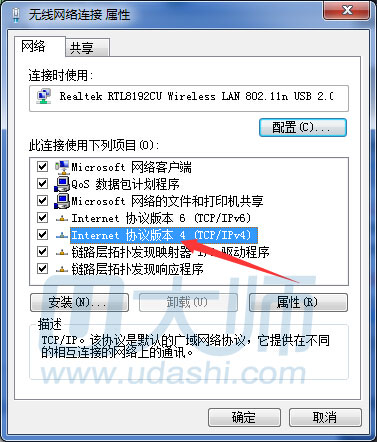The width and height of the screenshot is (377, 442).
Task: Disable the TCP/IPv6 protocol checkbox
Action: (x=42, y=218)
